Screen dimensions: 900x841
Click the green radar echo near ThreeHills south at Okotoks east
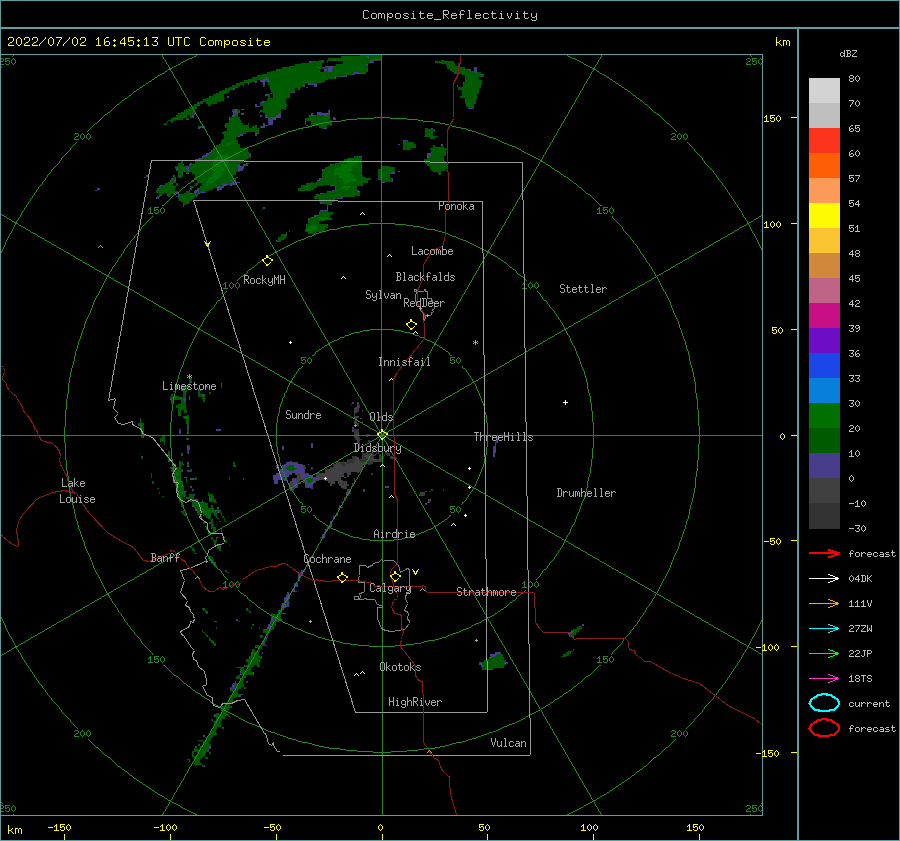[x=494, y=661]
